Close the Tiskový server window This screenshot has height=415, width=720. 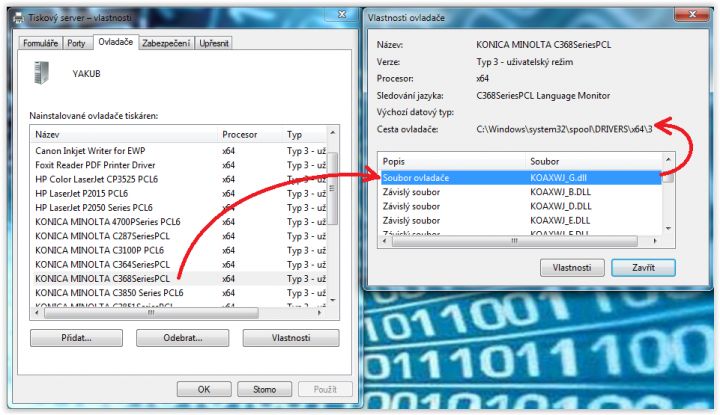click(342, 15)
